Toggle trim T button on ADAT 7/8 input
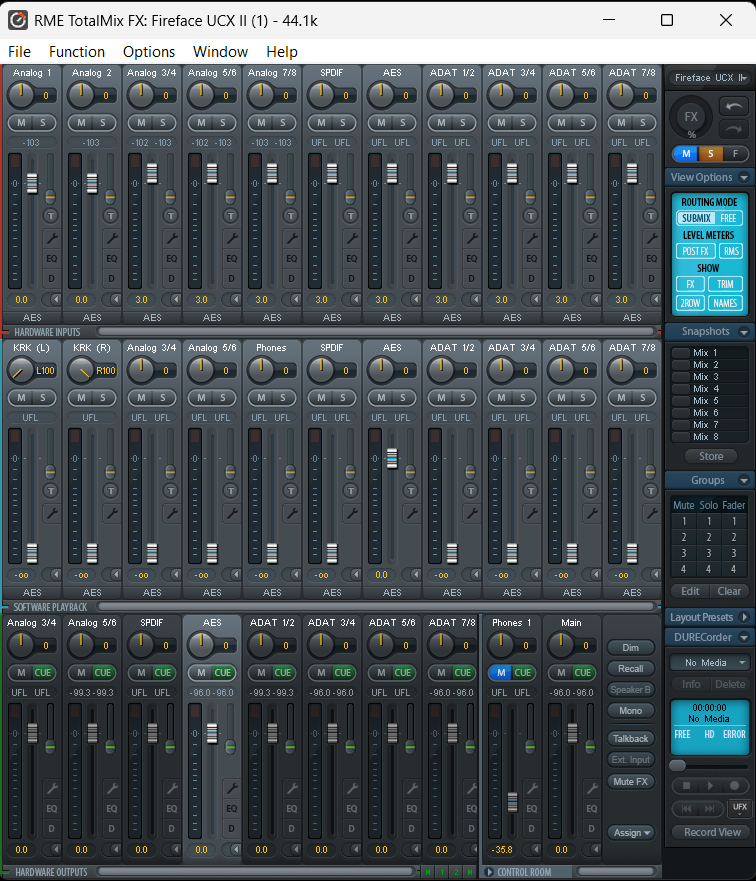This screenshot has height=881, width=756. [x=650, y=216]
